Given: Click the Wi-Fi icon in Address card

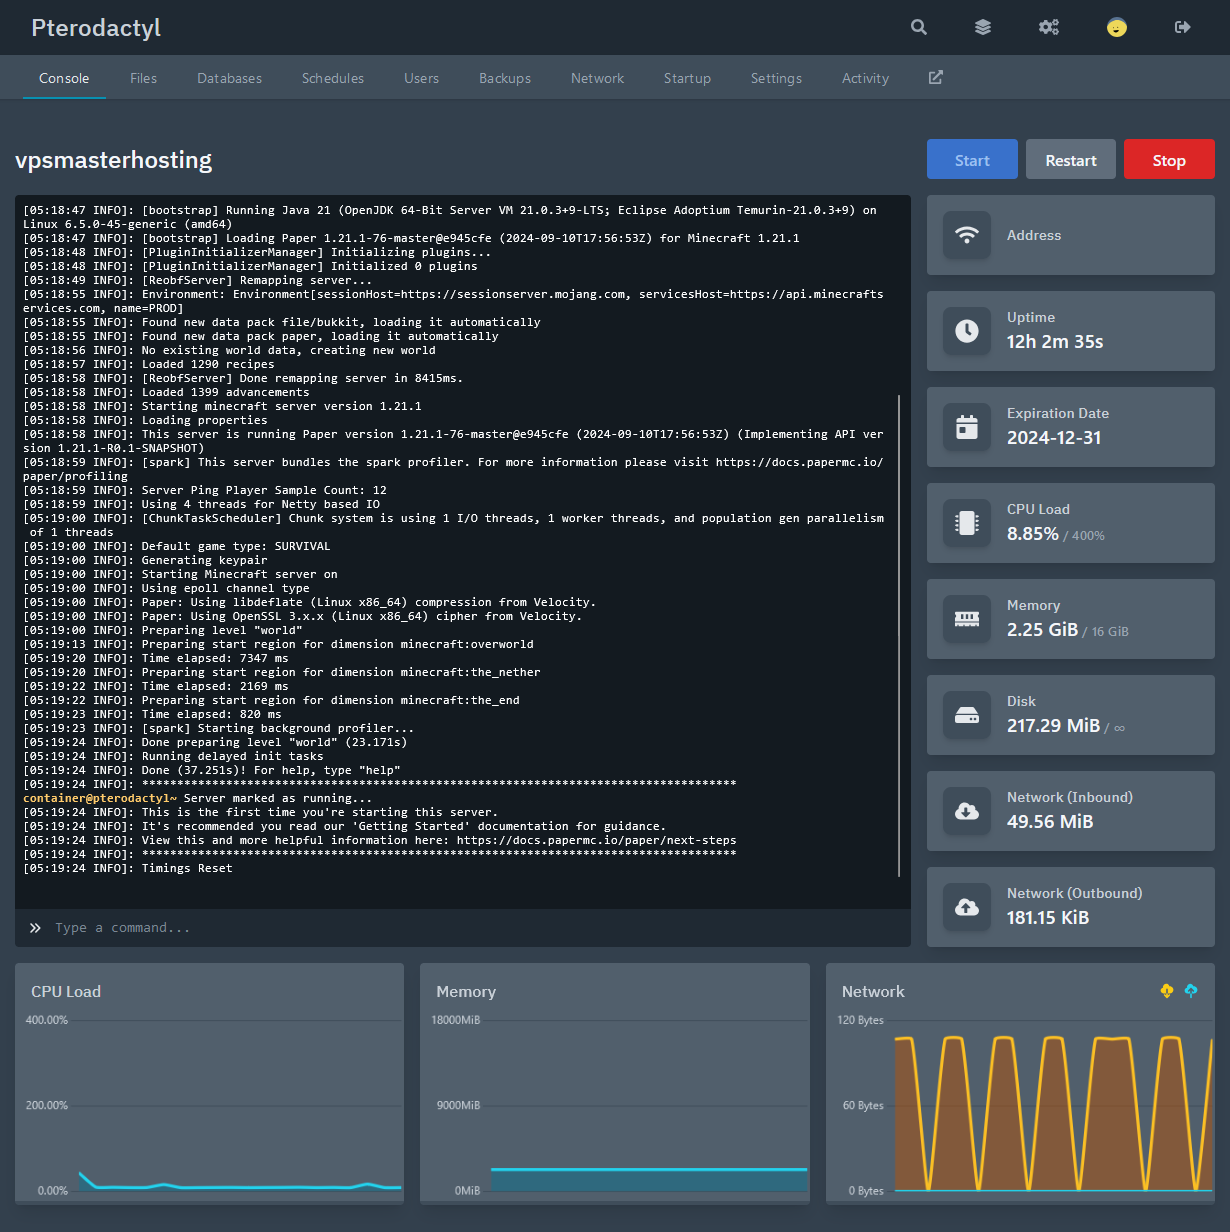Looking at the screenshot, I should 967,235.
